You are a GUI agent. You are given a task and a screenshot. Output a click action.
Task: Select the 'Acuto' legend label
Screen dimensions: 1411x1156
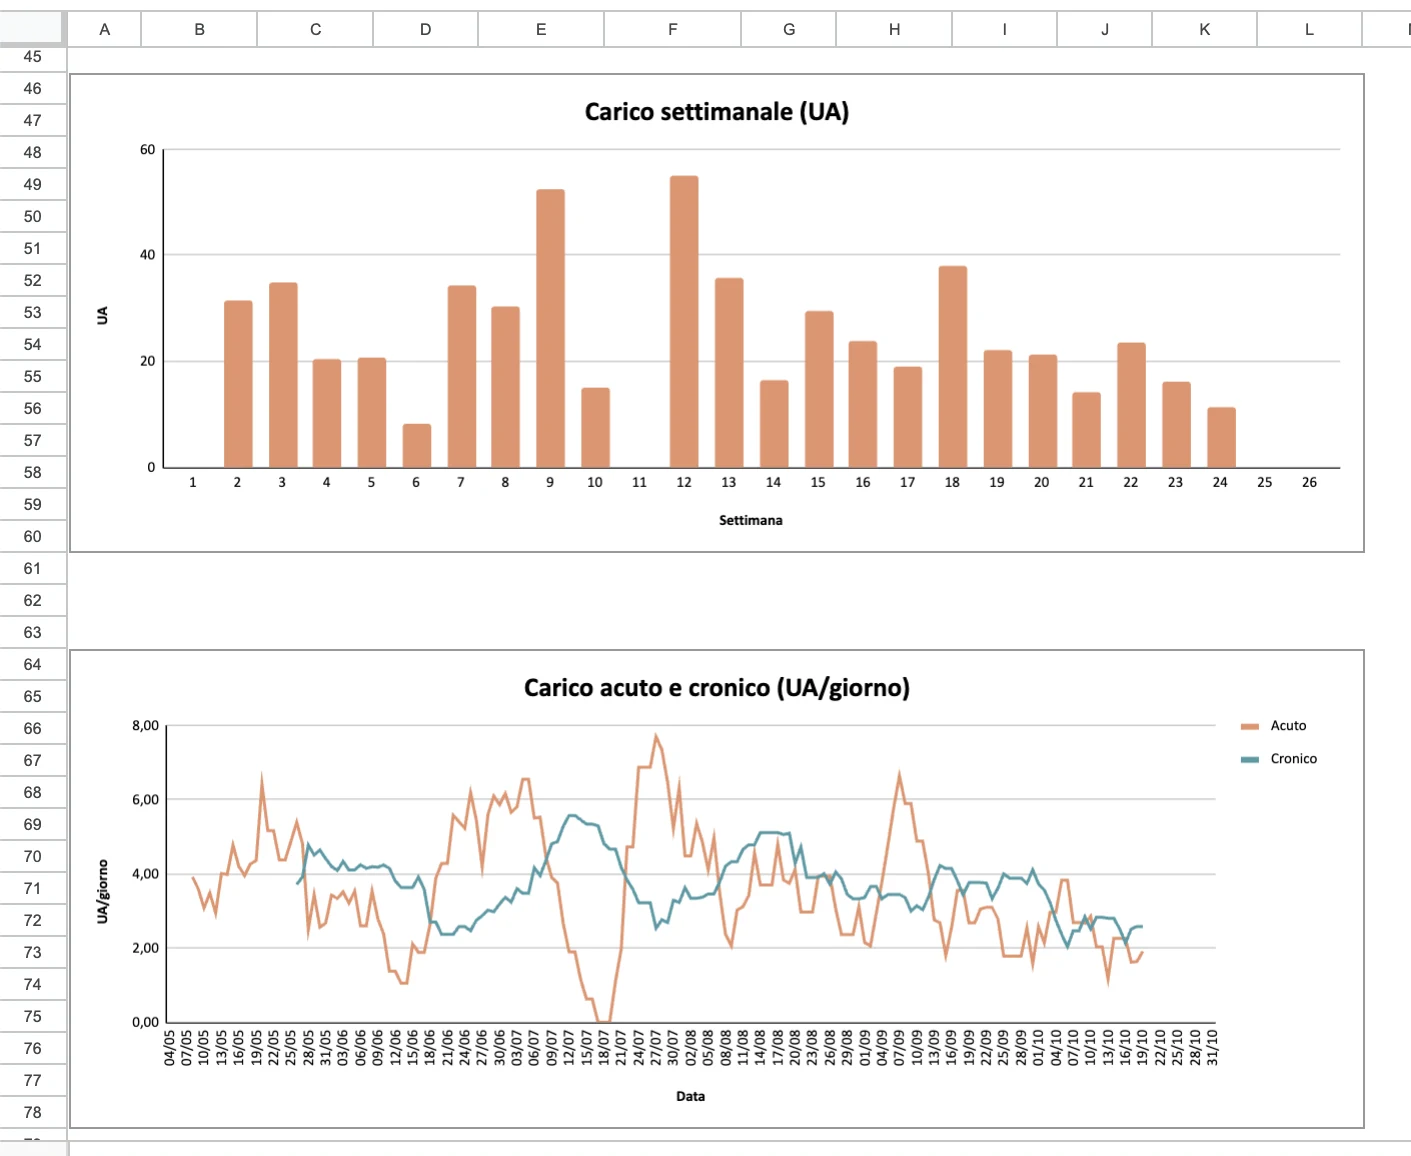[x=1288, y=726]
